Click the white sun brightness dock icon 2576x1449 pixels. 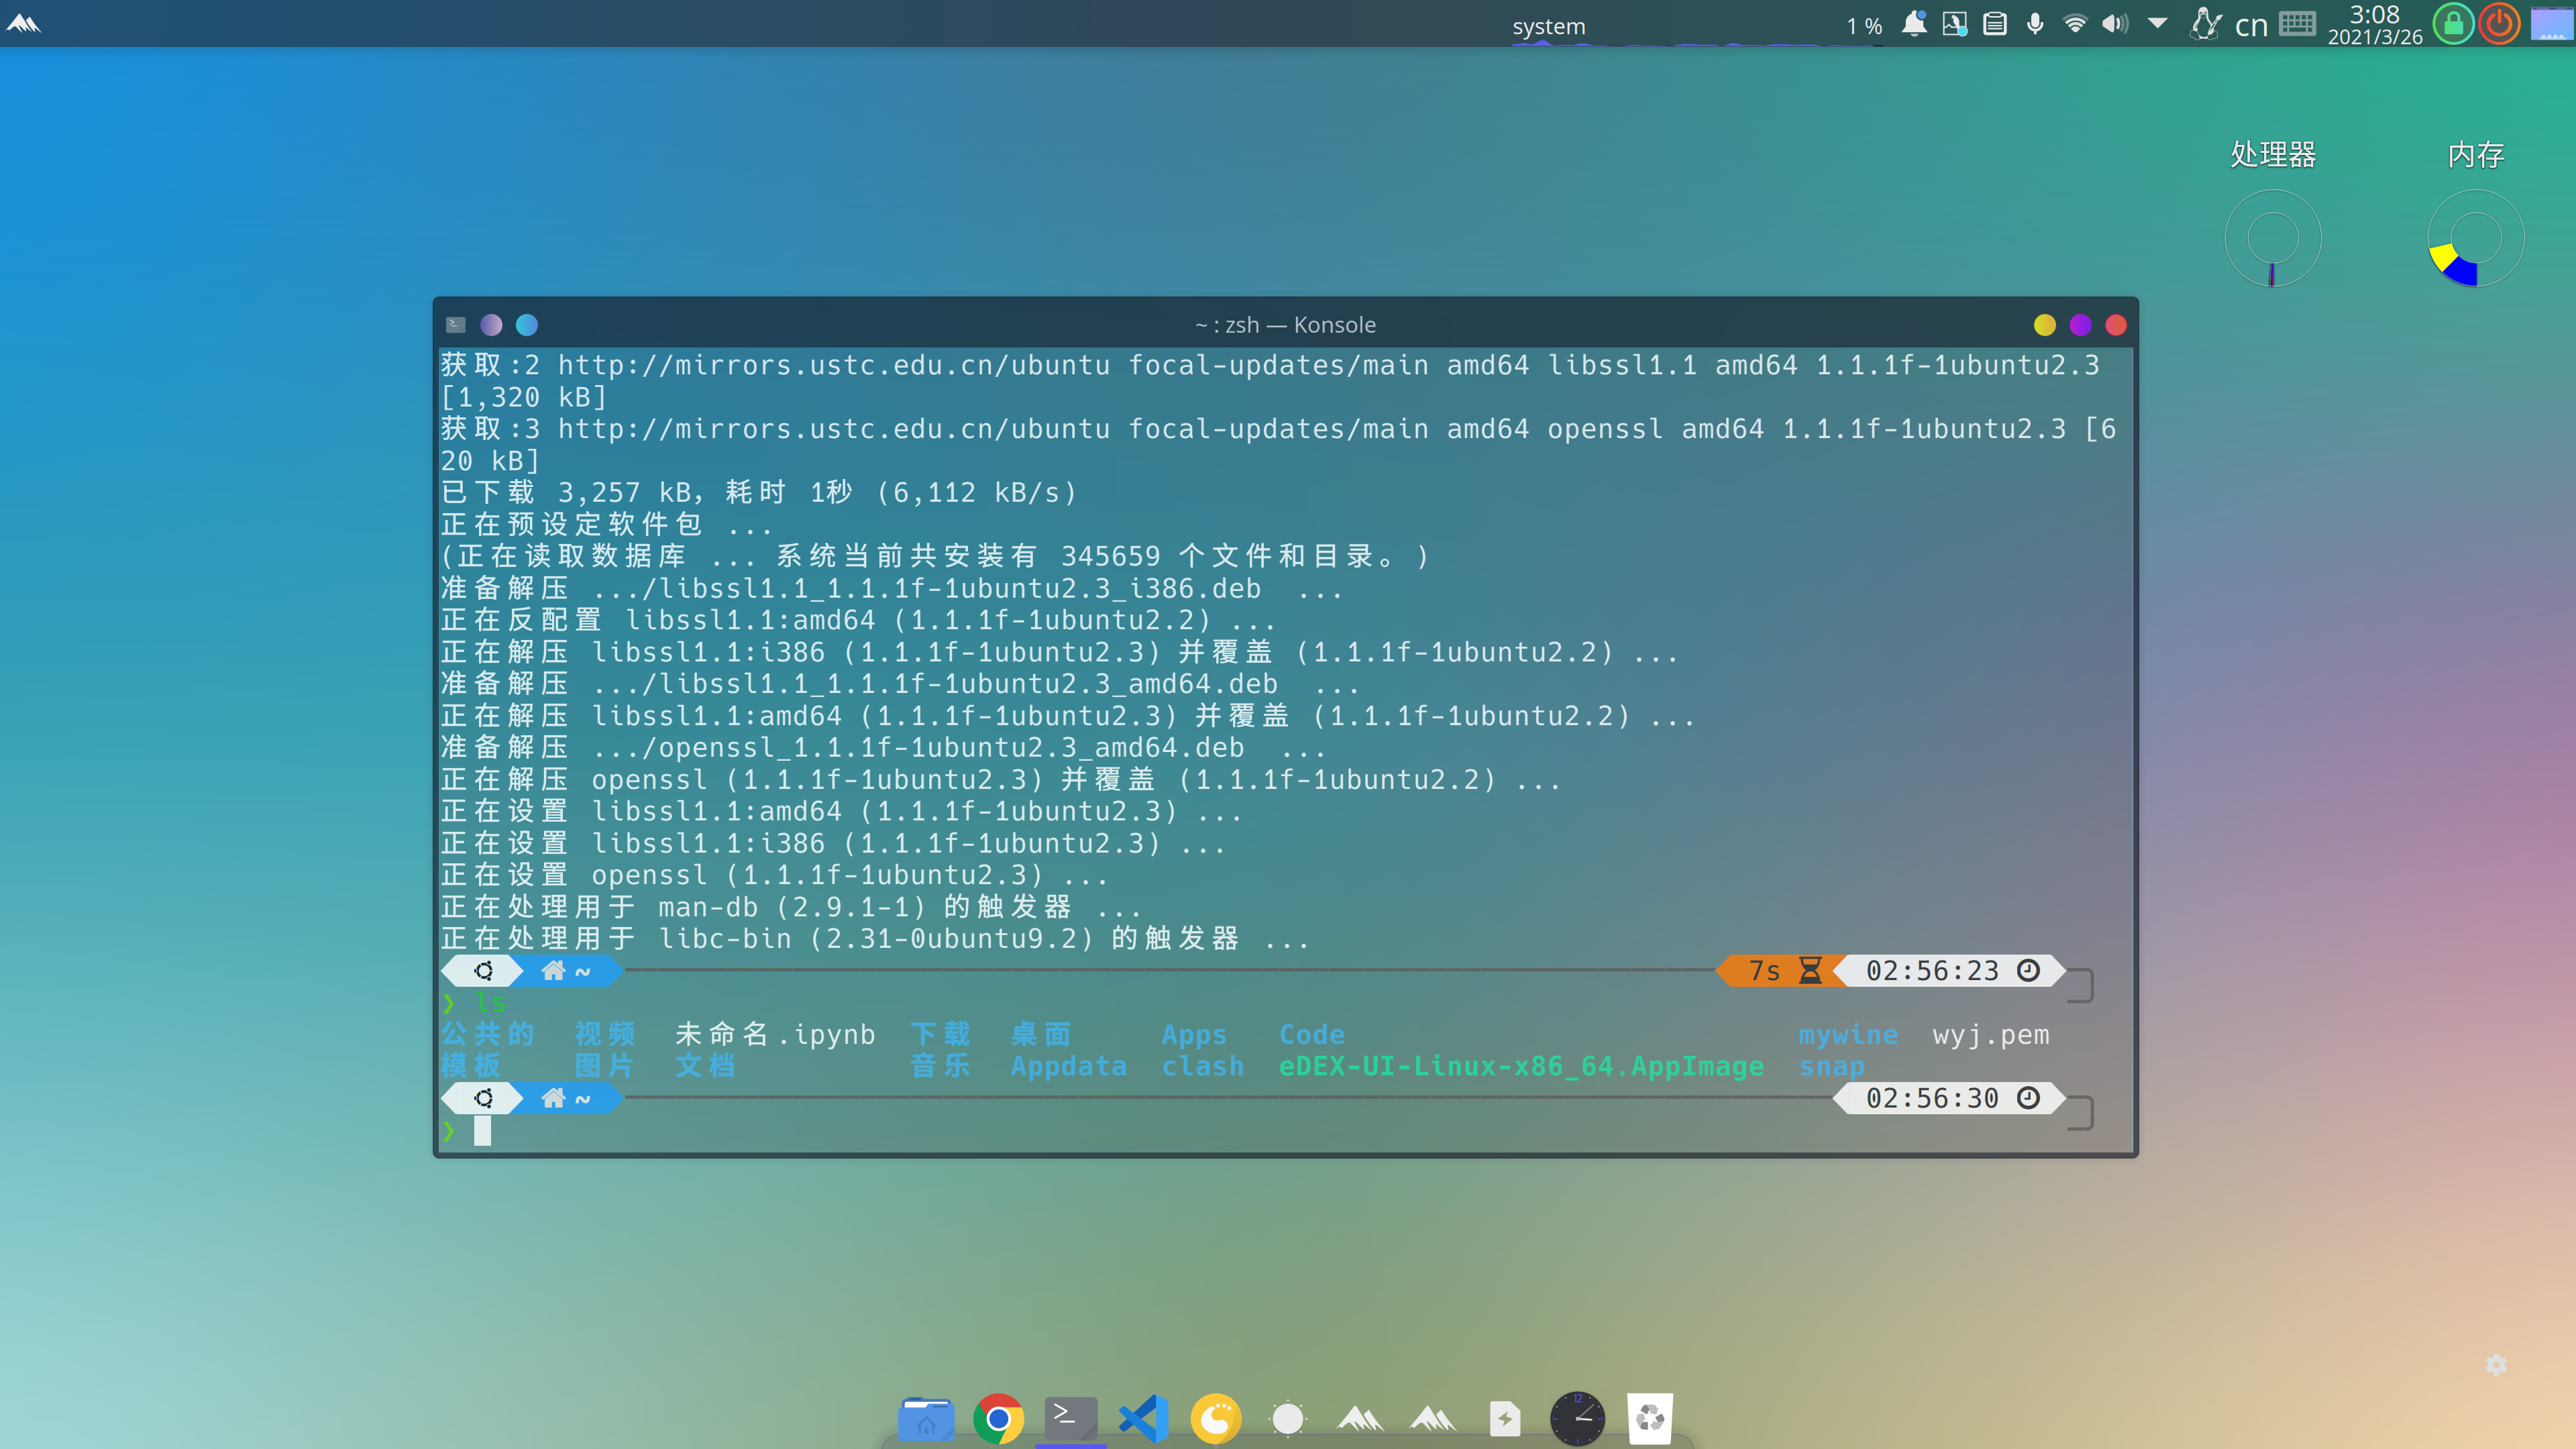[1288, 1418]
